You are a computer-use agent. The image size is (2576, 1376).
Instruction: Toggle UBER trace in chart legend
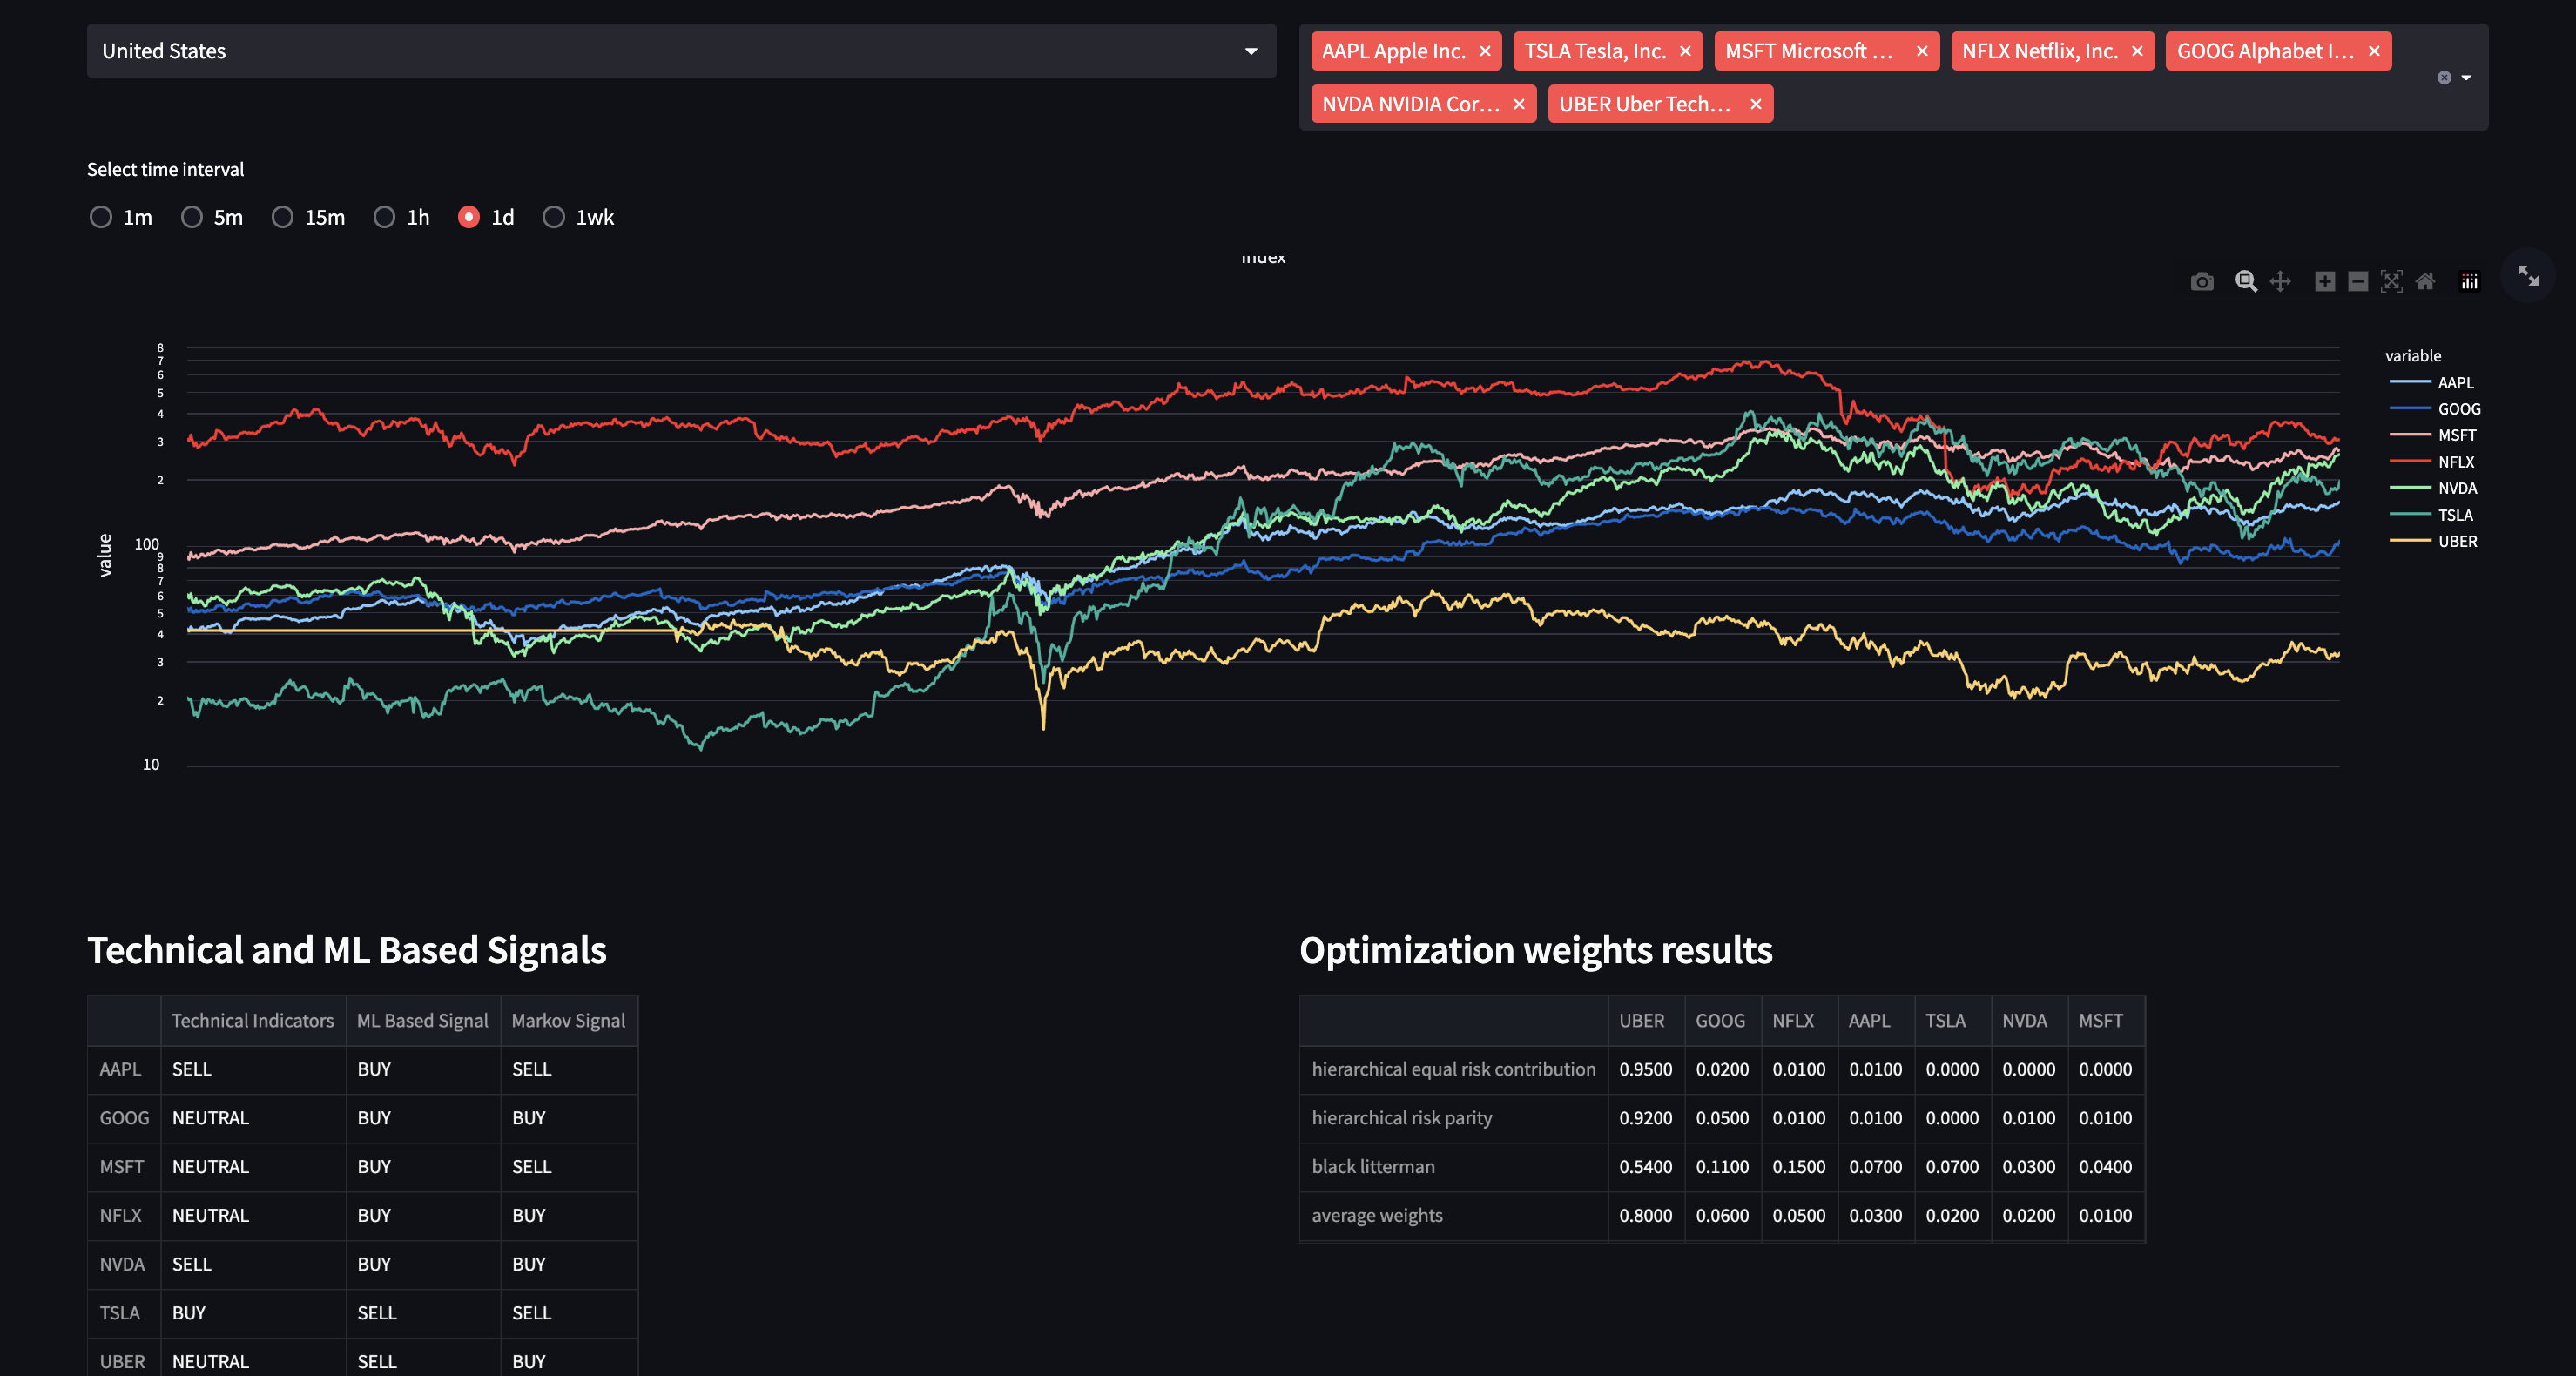point(2456,541)
